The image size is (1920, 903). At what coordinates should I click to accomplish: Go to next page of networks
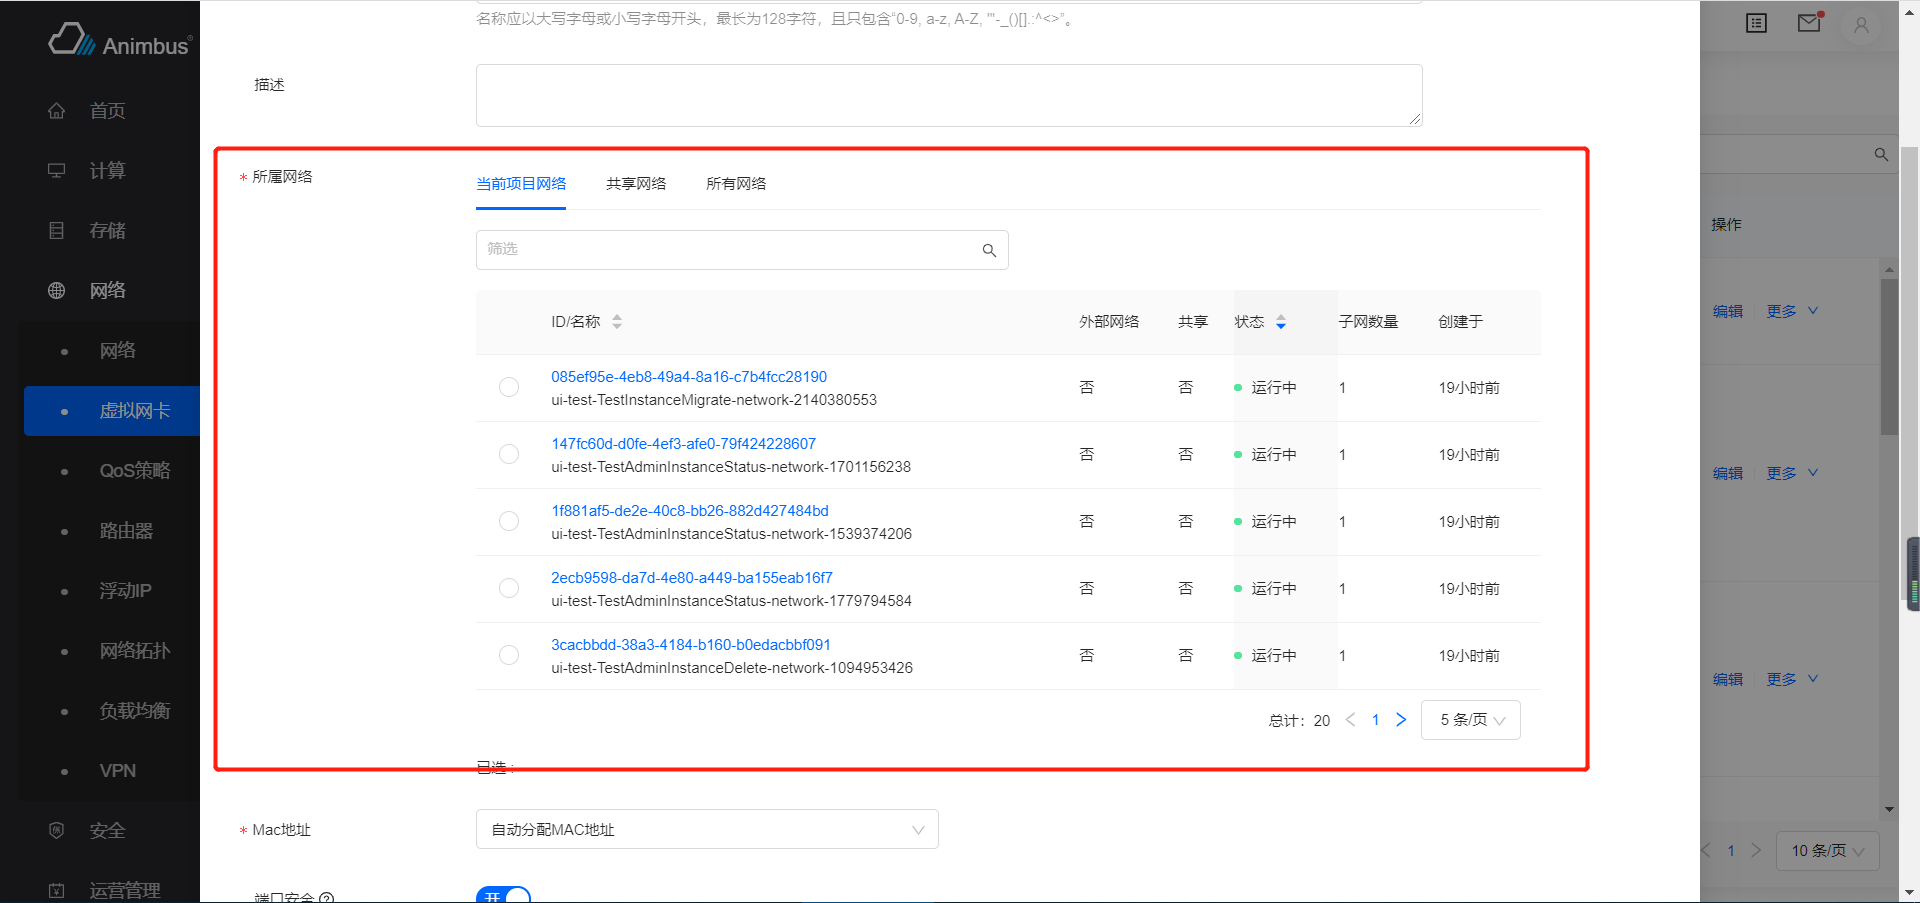pyautogui.click(x=1401, y=720)
